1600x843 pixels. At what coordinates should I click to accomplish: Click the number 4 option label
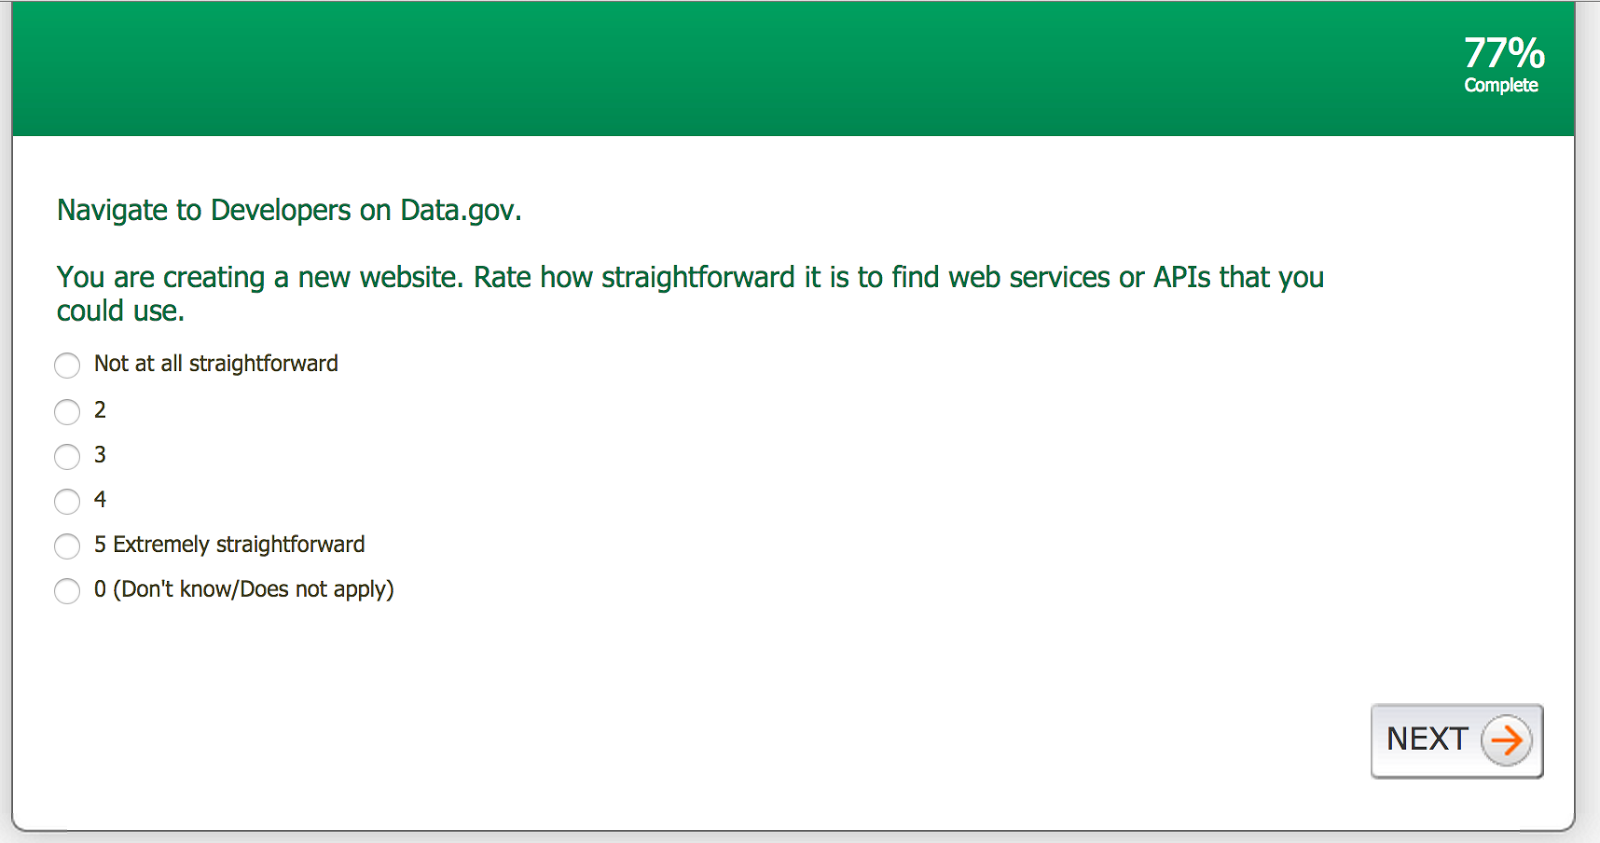(x=100, y=500)
